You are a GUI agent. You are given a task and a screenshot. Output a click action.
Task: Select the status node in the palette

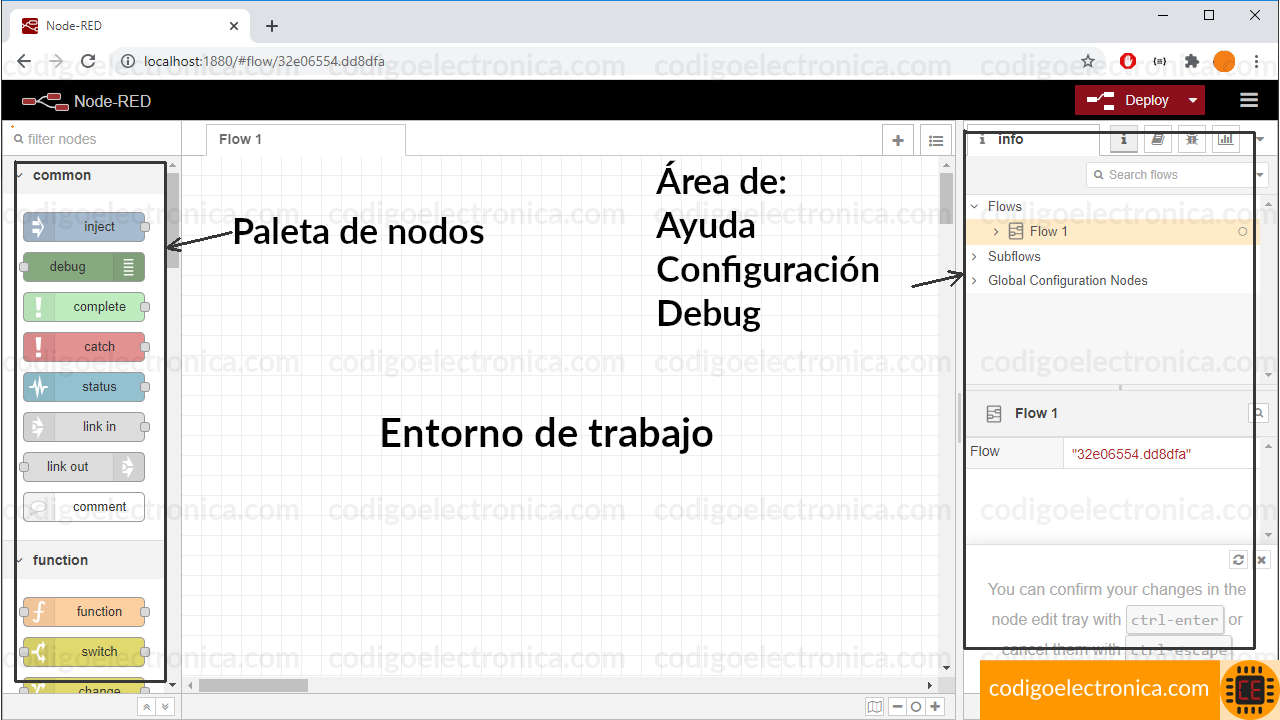84,387
